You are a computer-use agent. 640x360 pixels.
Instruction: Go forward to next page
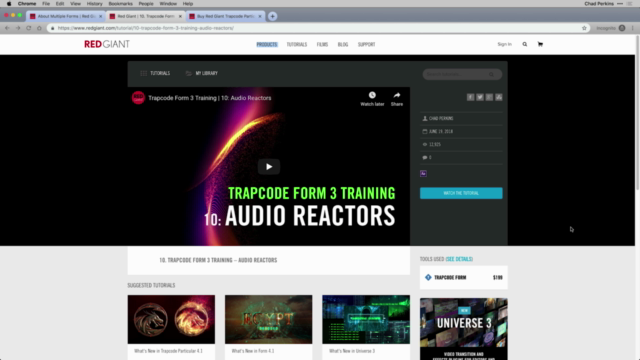coord(18,28)
